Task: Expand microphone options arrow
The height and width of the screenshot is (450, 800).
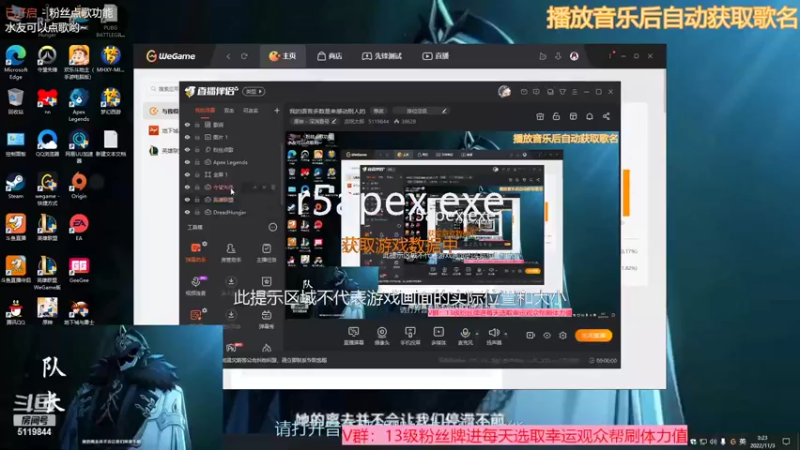Action: point(477,334)
